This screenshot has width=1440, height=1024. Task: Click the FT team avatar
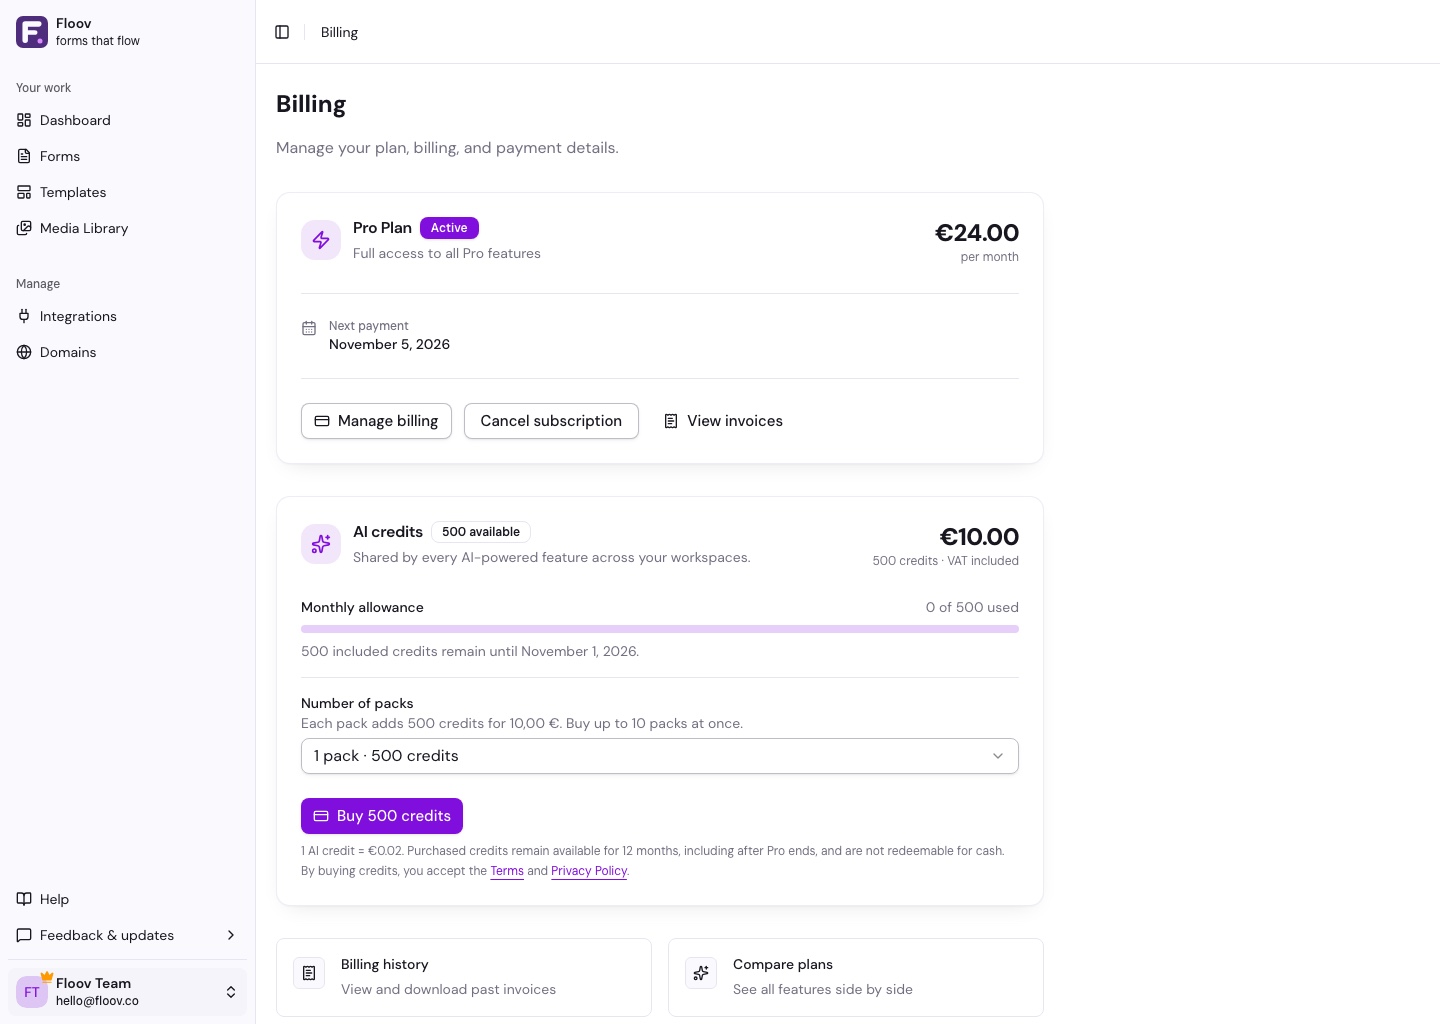coord(32,992)
